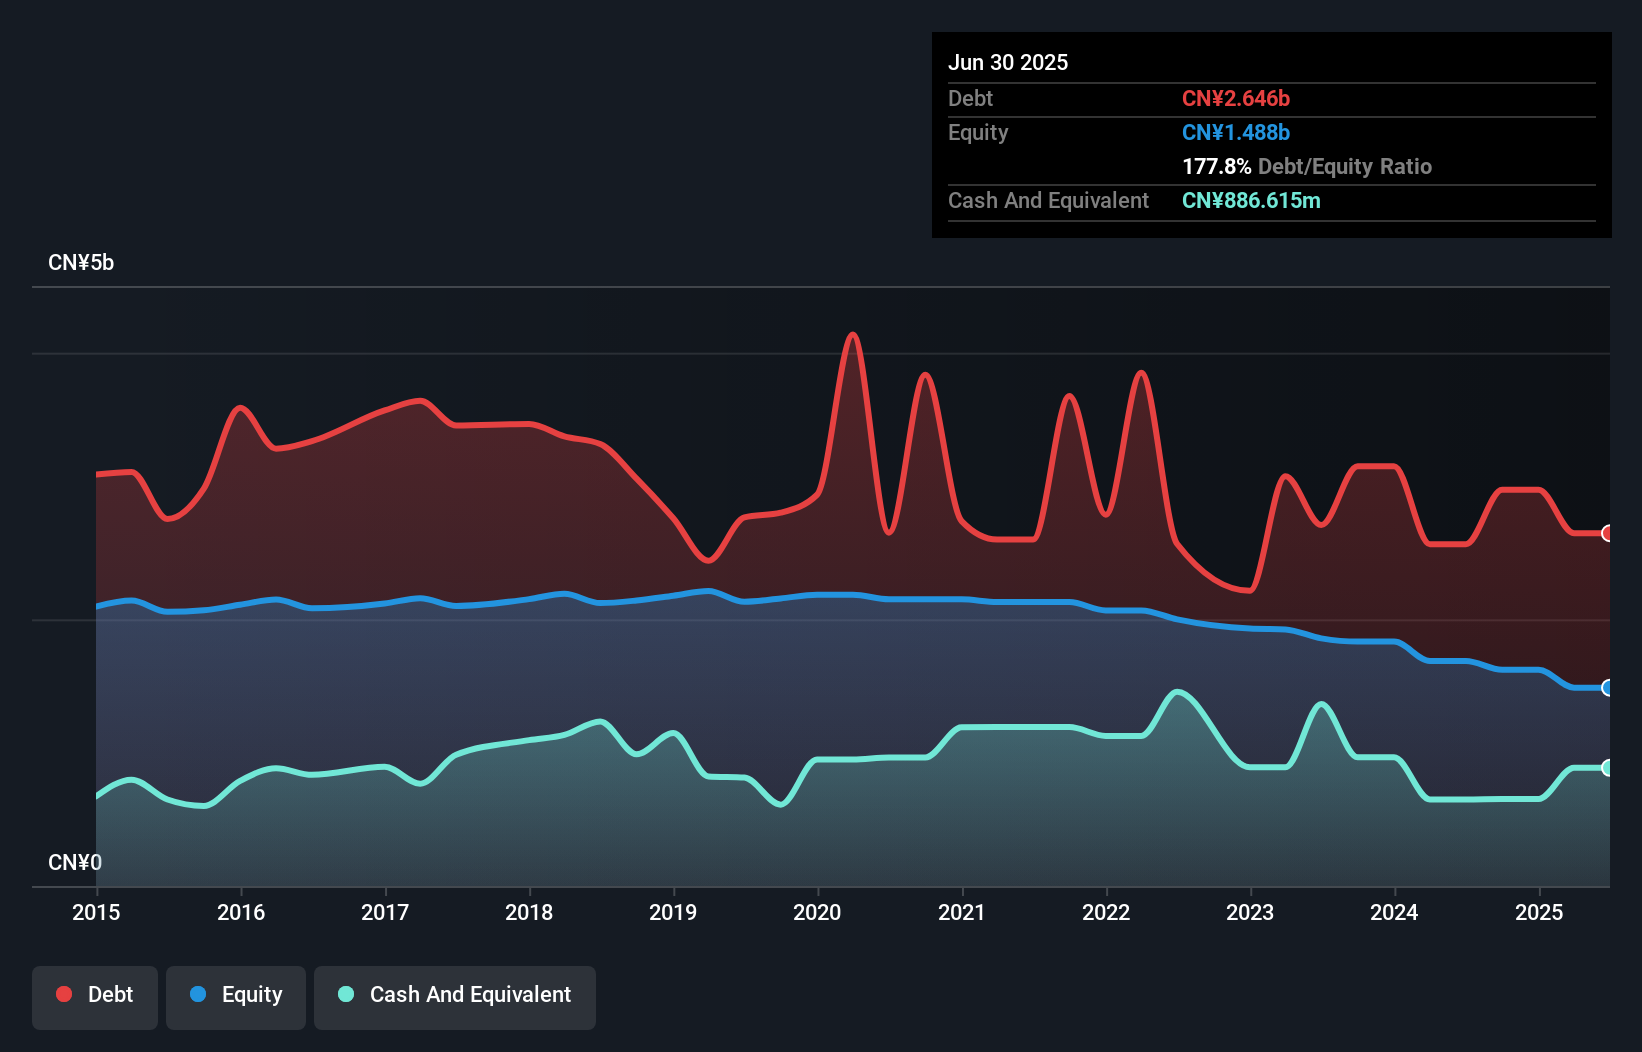Toggle the Cash And Equivalent series visibility
Viewport: 1642px width, 1052px height.
pos(455,995)
